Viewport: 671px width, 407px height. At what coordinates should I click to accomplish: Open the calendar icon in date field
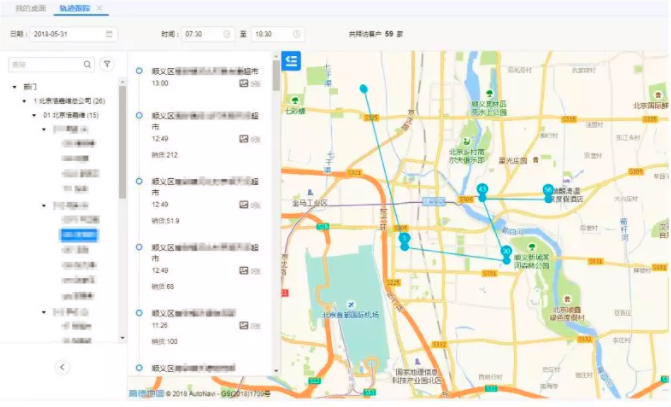point(109,34)
